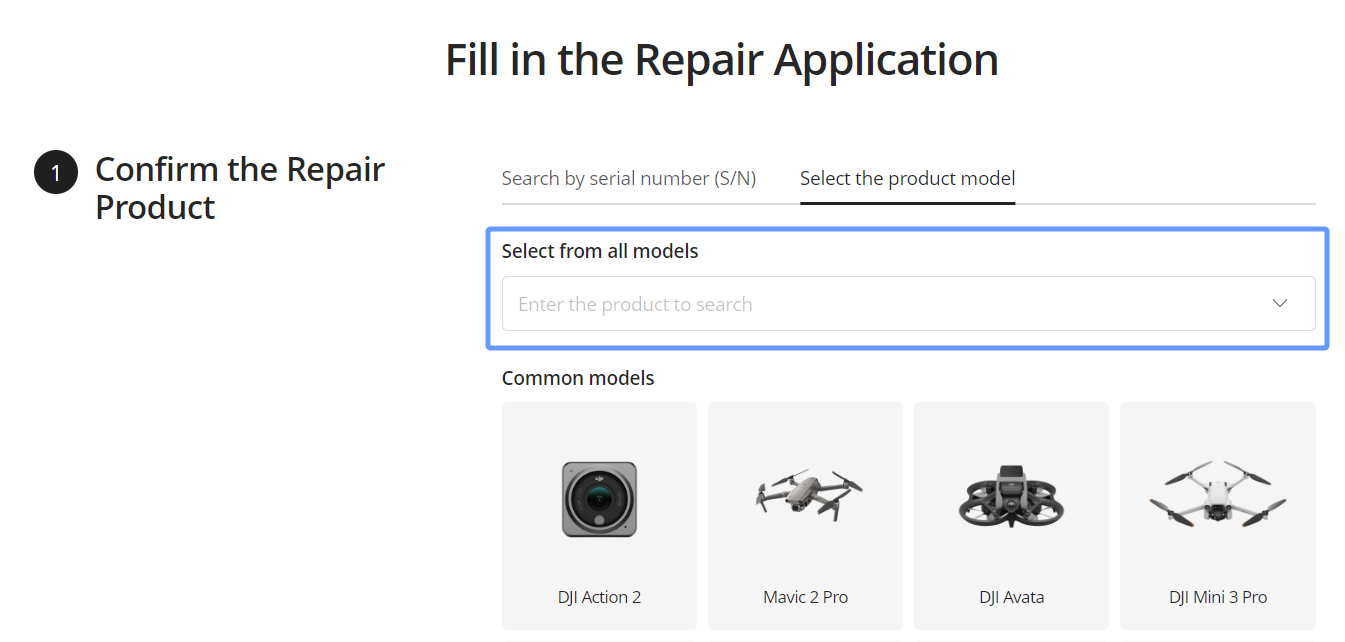1345x642 pixels.
Task: Click the step 1 circle indicator
Action: click(55, 171)
